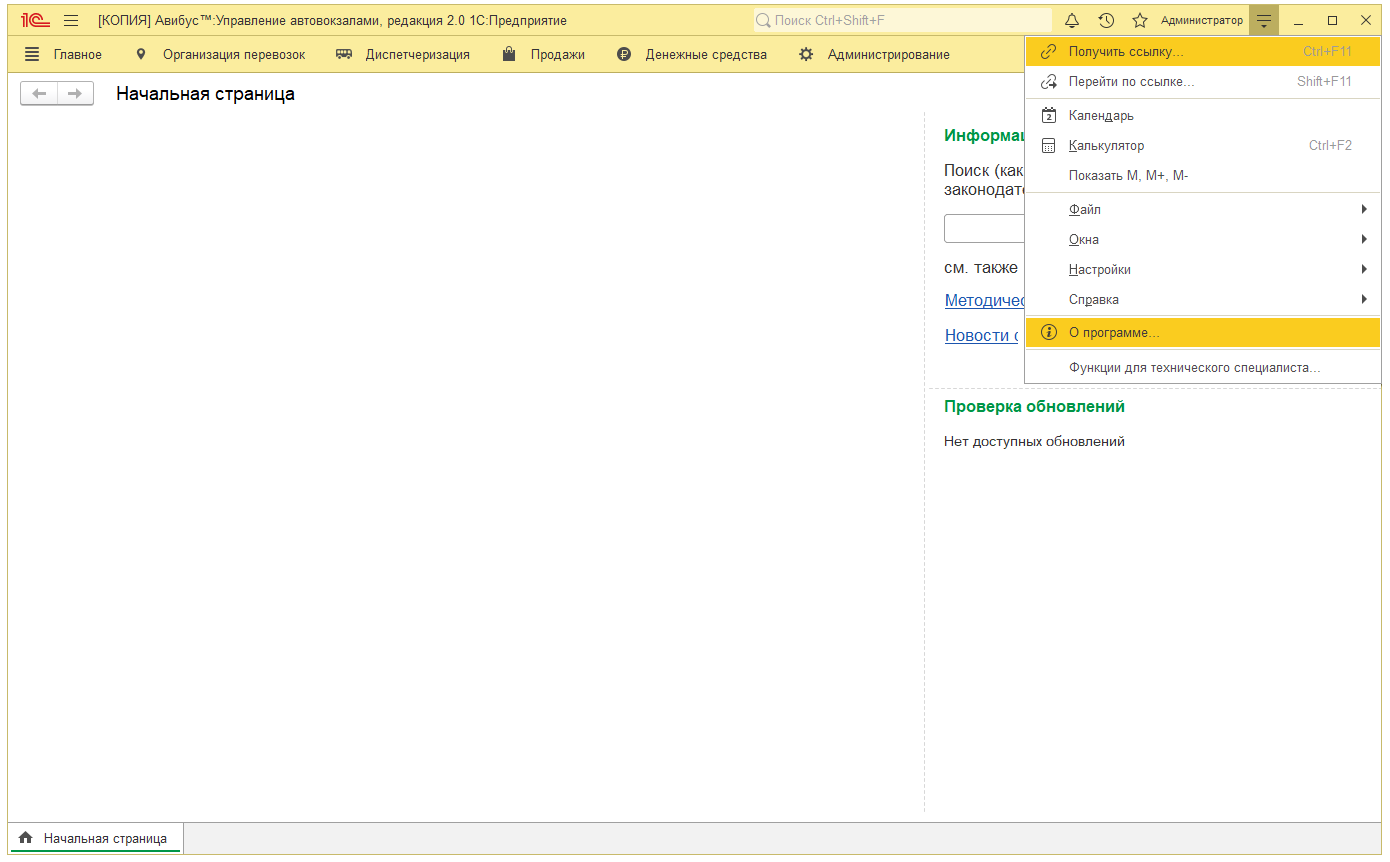The image size is (1390, 862).
Task: Choose Получить ссылку menu entry
Action: point(1126,52)
